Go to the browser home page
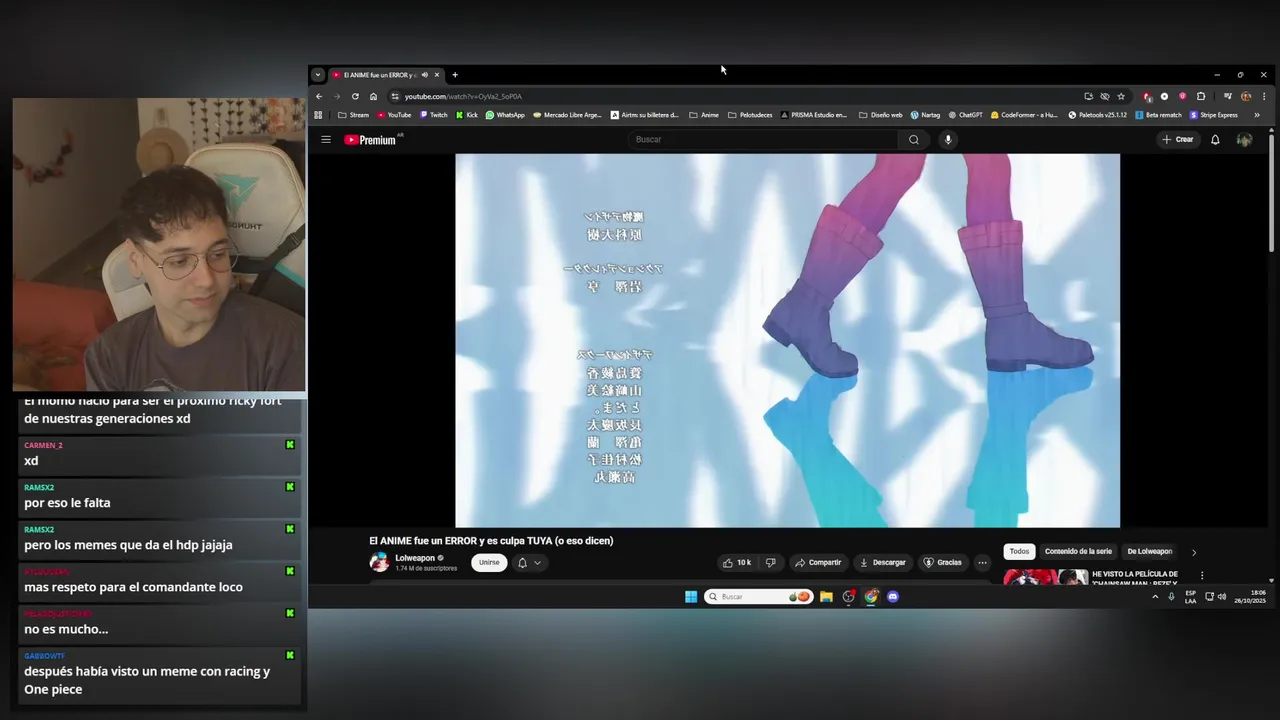 373,96
